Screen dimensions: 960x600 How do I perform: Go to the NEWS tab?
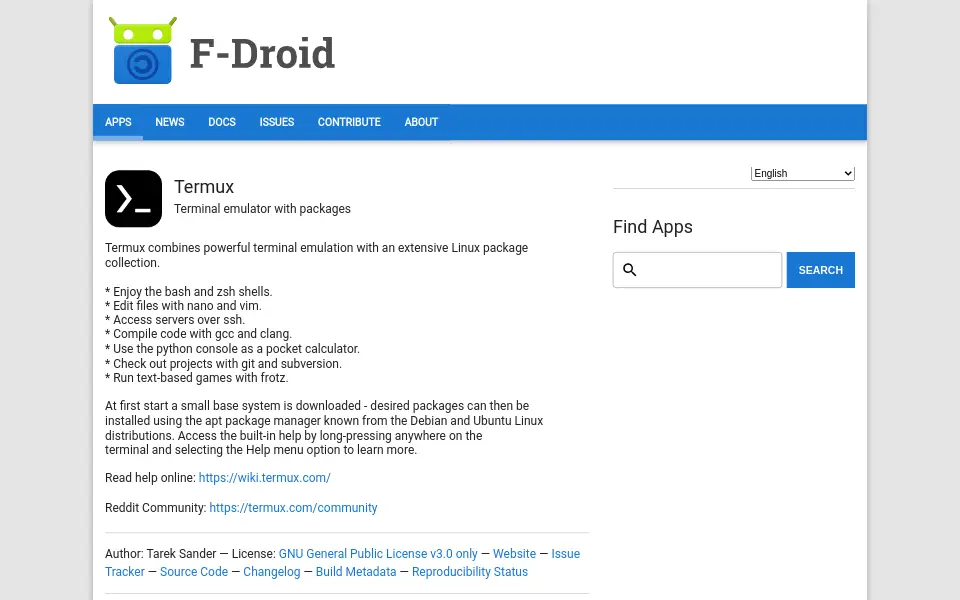click(170, 122)
